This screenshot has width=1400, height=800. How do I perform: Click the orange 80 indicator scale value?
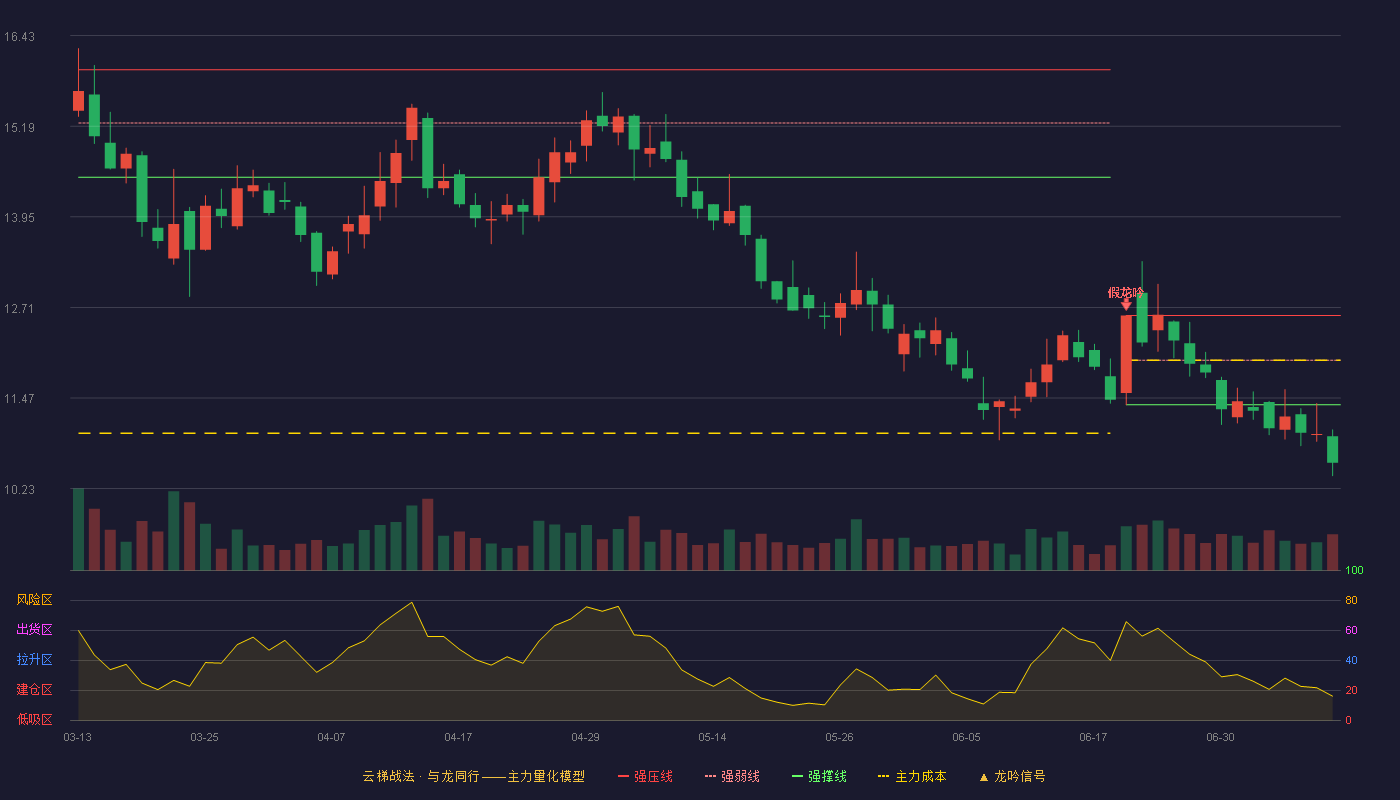click(1351, 600)
